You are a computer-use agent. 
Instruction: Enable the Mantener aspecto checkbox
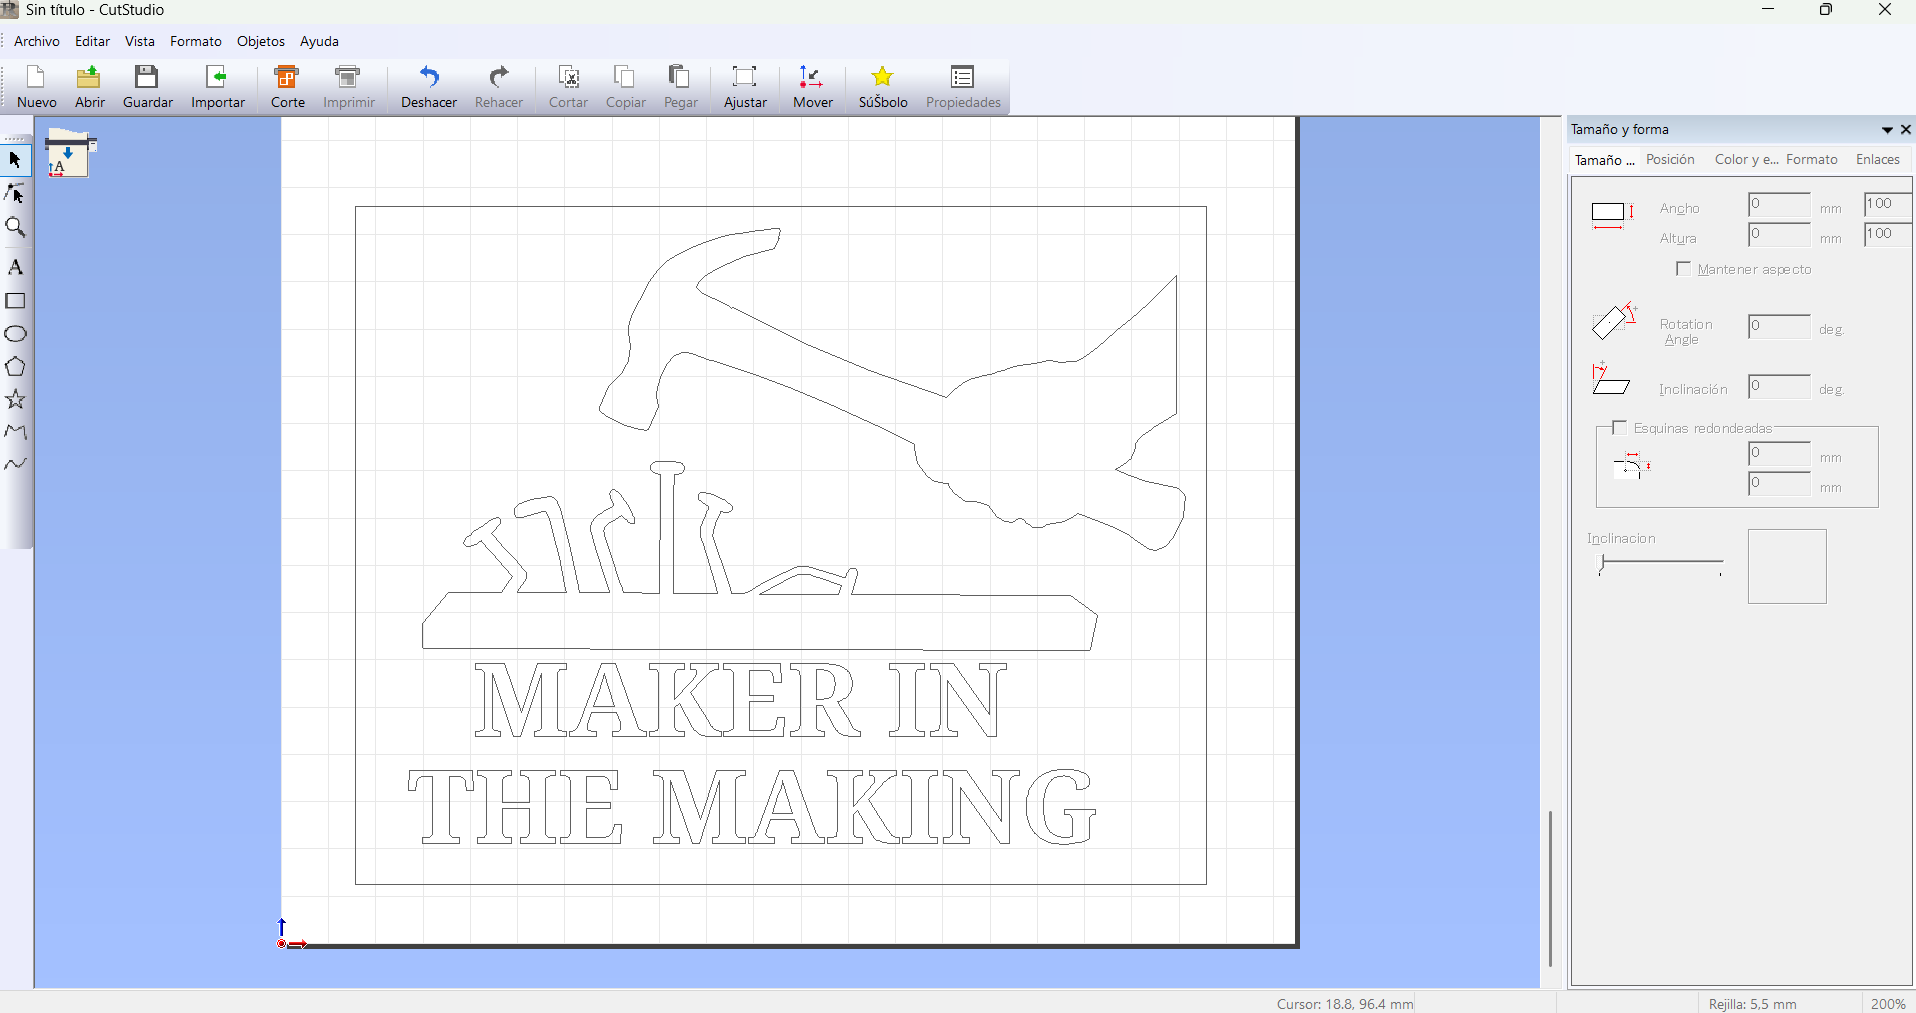[x=1682, y=269]
